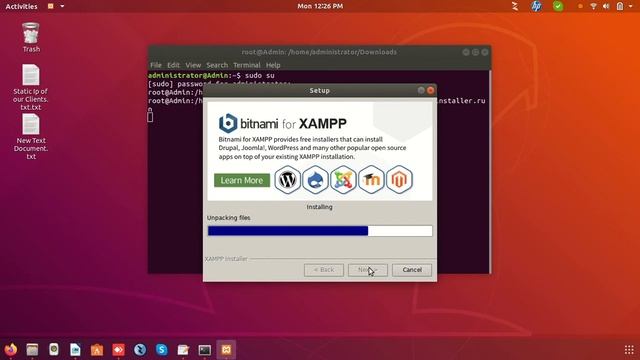Click the Magento icon in the Bitnami banner

point(399,180)
